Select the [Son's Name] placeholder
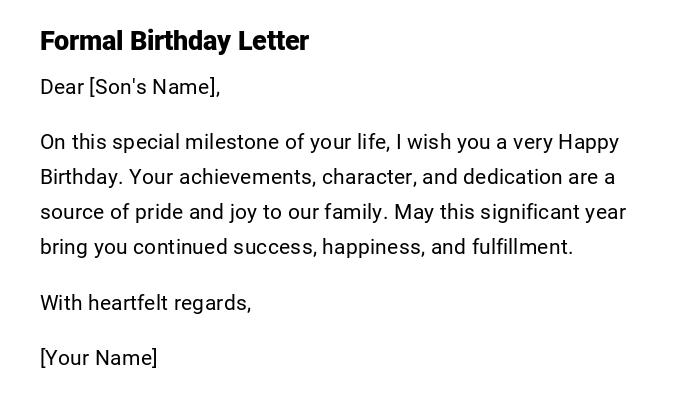Viewport: 700px width, 420px height. tap(154, 87)
